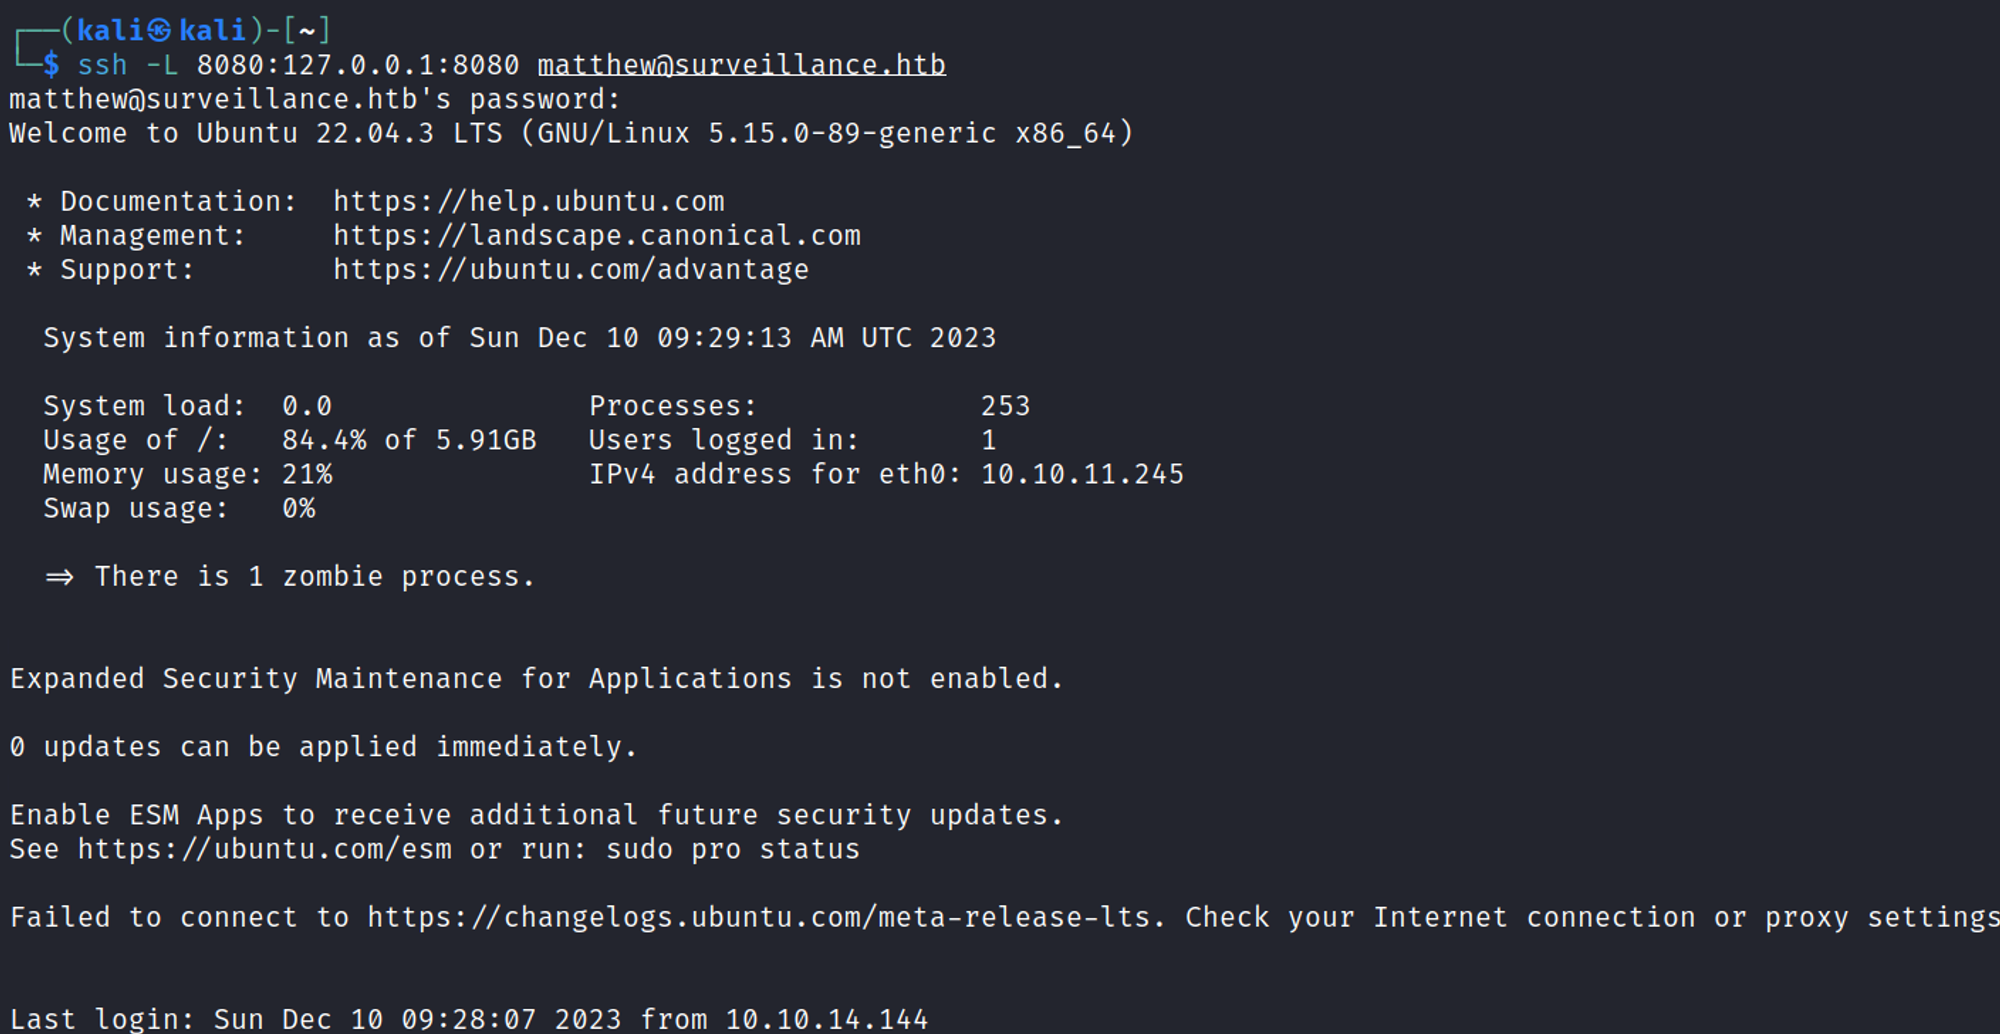Open the help.ubuntu.com documentation URL
This screenshot has height=1034, width=2000.
pos(528,201)
